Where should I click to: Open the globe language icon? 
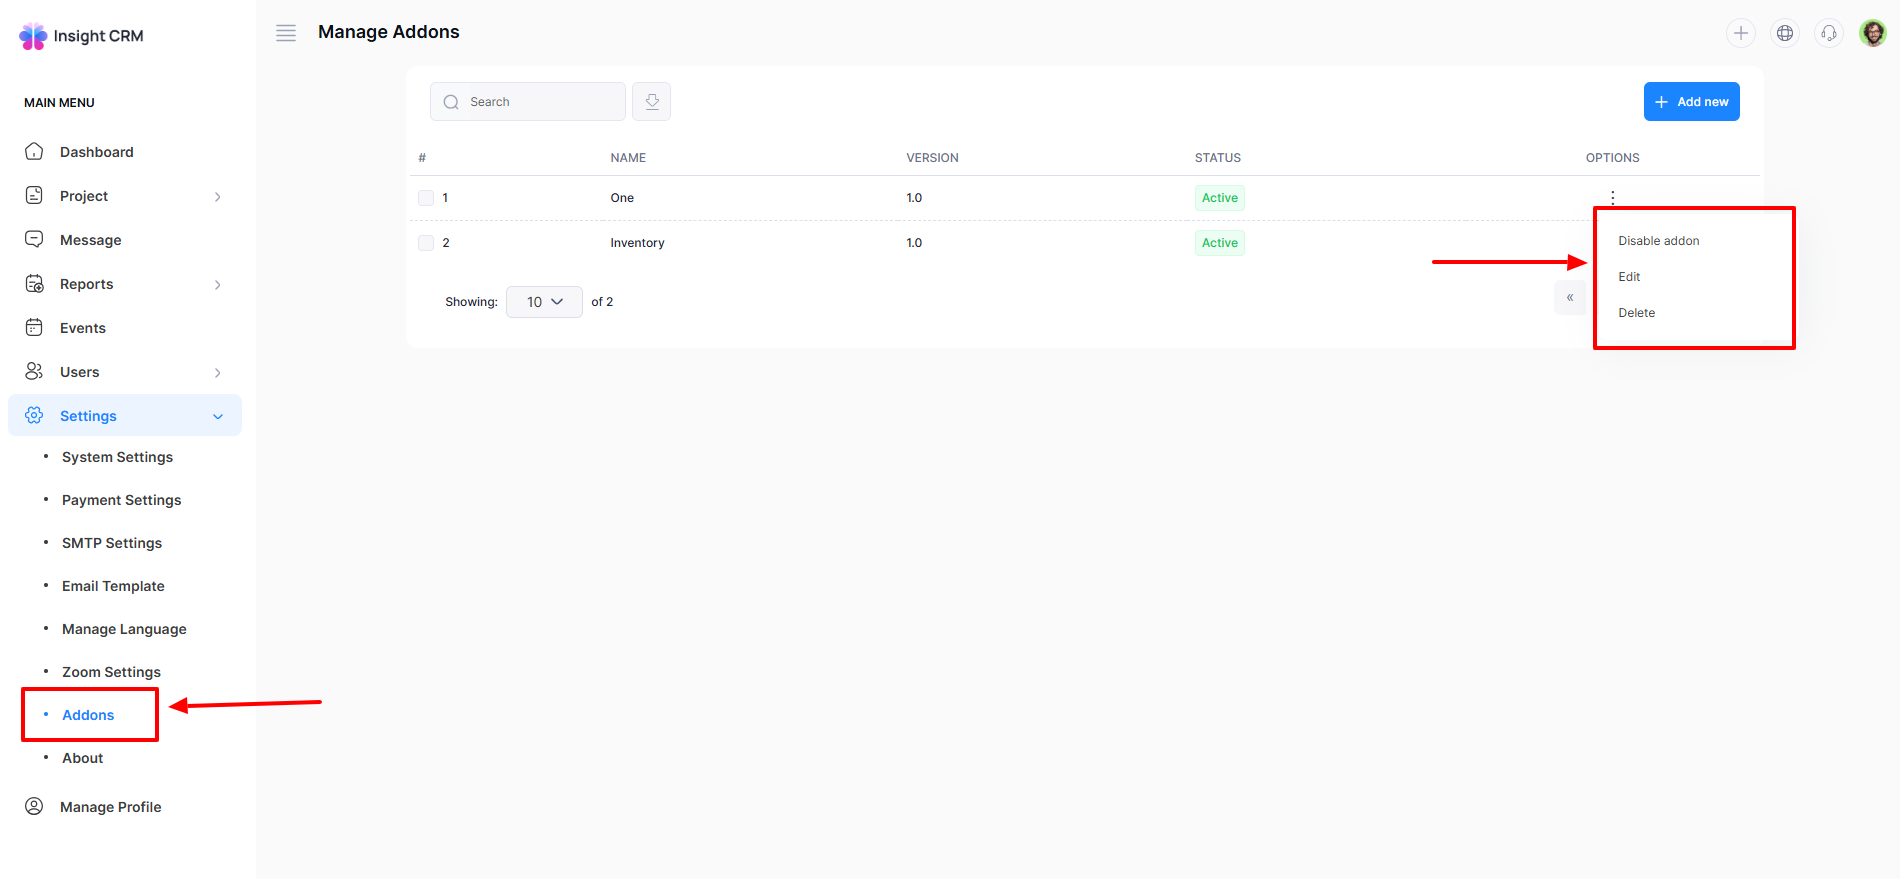pyautogui.click(x=1784, y=33)
